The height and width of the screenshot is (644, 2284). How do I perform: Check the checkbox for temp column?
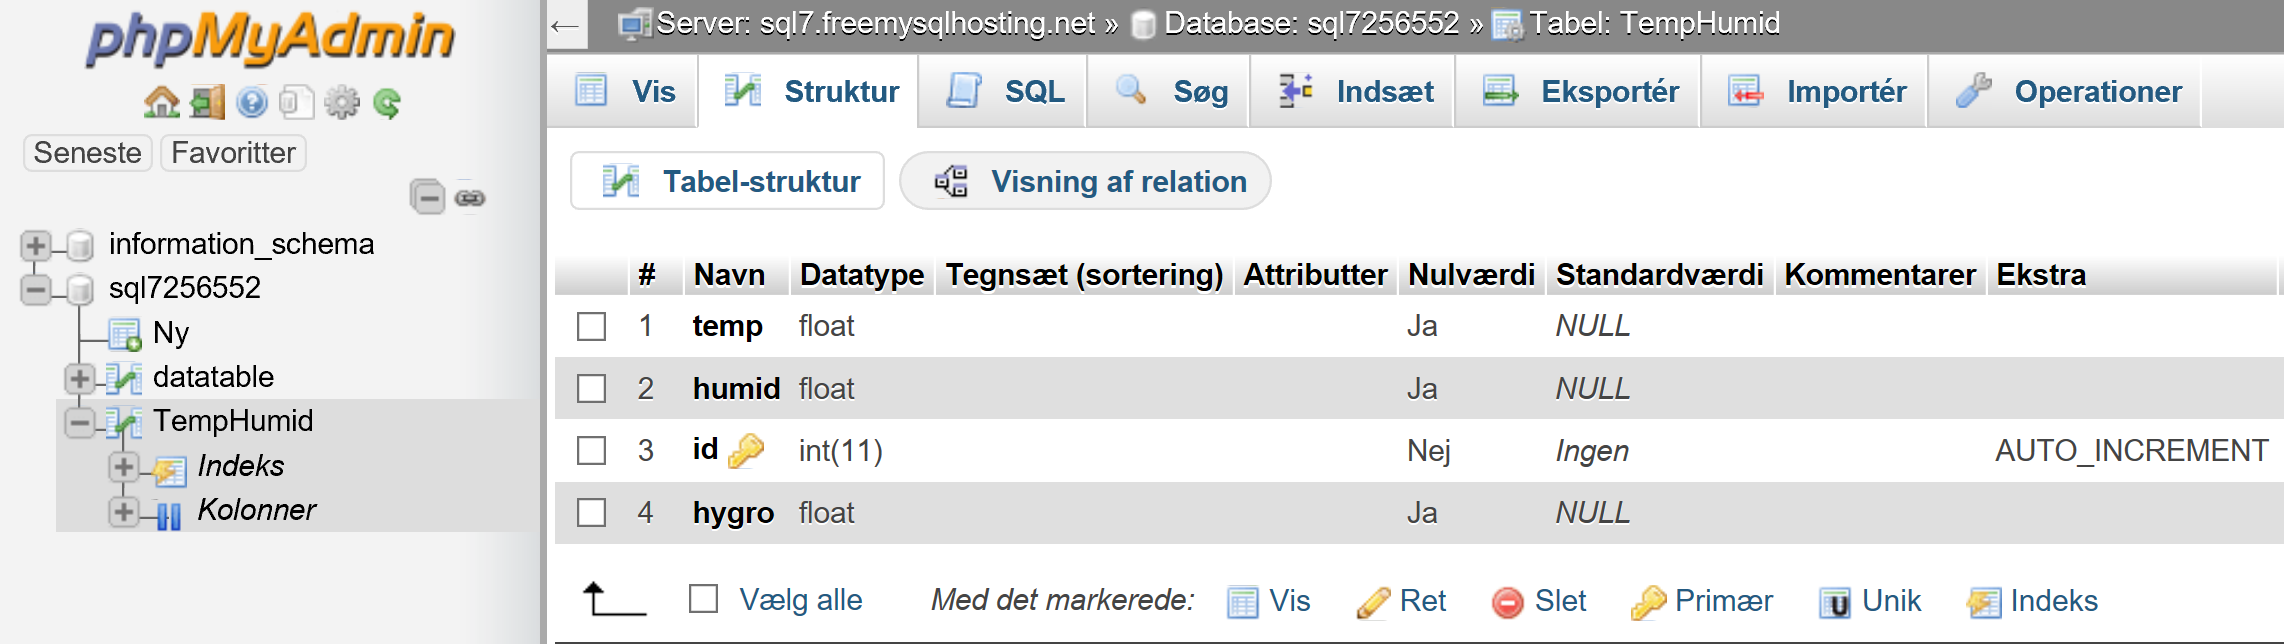591,326
